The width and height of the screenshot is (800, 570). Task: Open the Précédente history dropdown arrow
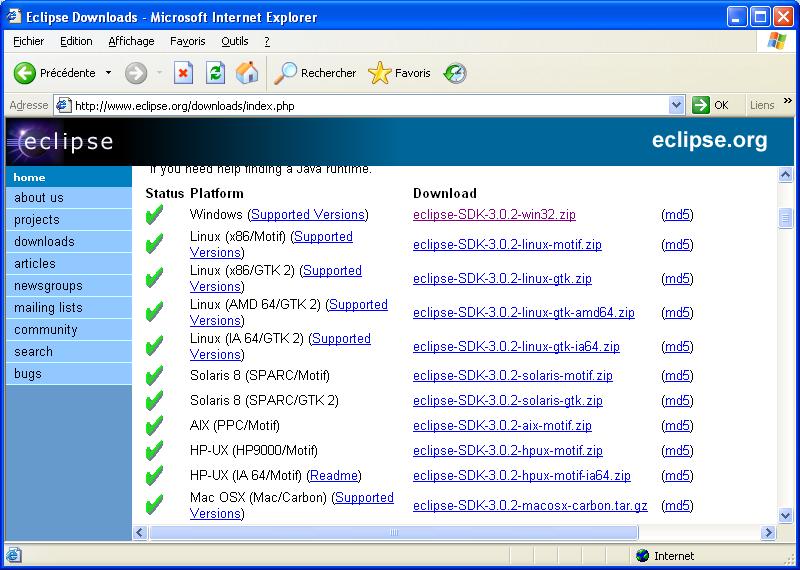tap(108, 73)
